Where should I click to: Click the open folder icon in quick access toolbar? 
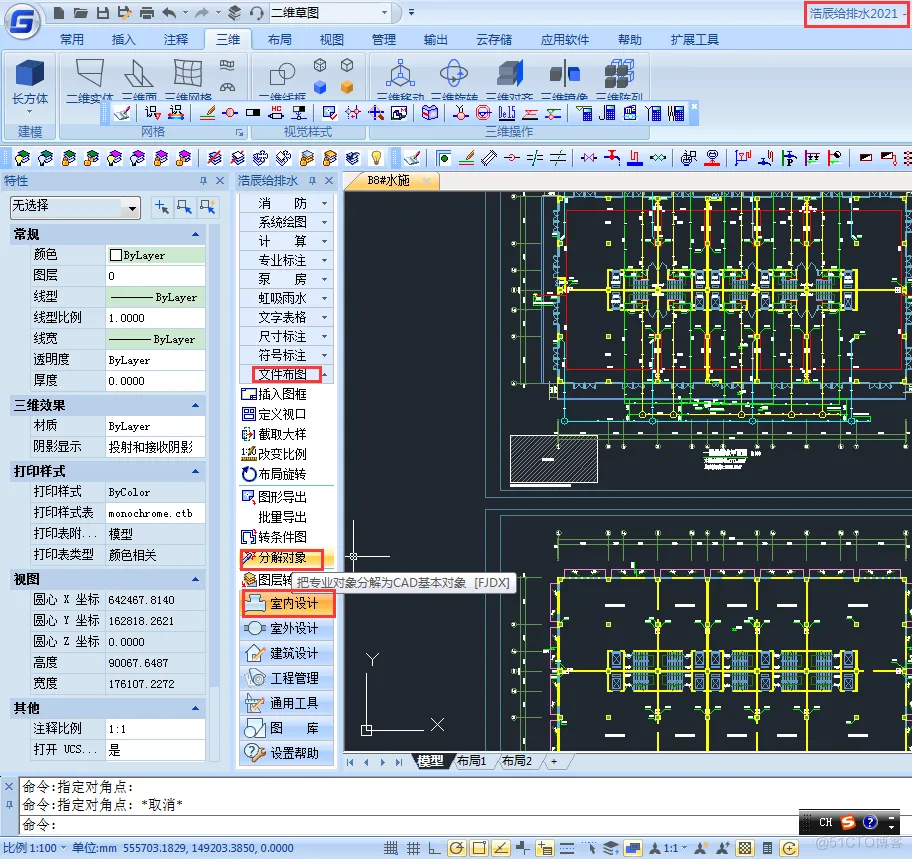(x=80, y=12)
